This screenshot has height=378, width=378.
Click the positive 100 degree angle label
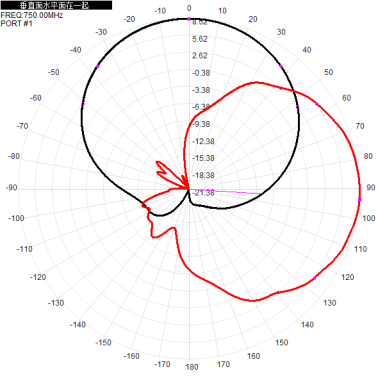tap(369, 218)
